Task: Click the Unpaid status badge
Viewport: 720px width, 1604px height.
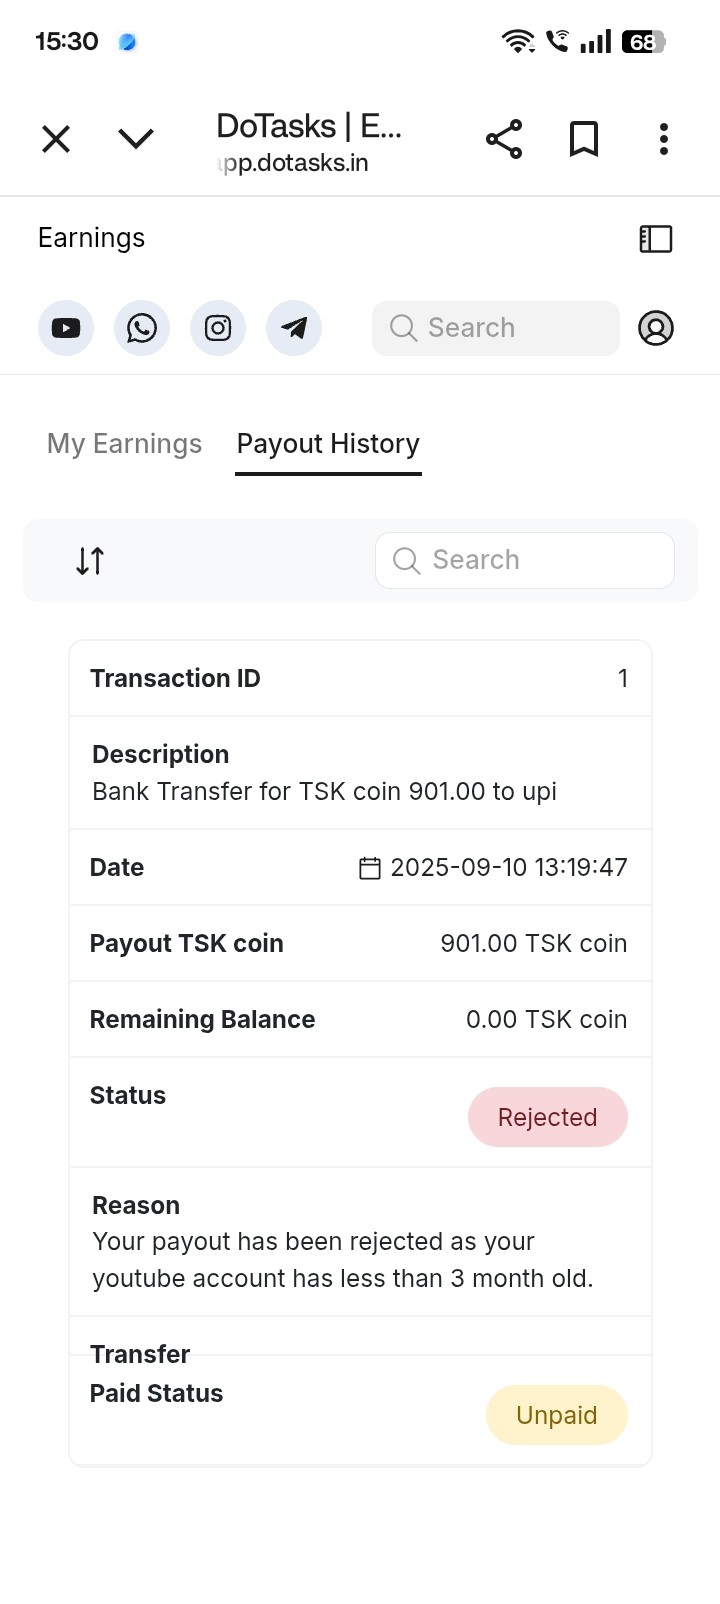Action: point(556,1415)
